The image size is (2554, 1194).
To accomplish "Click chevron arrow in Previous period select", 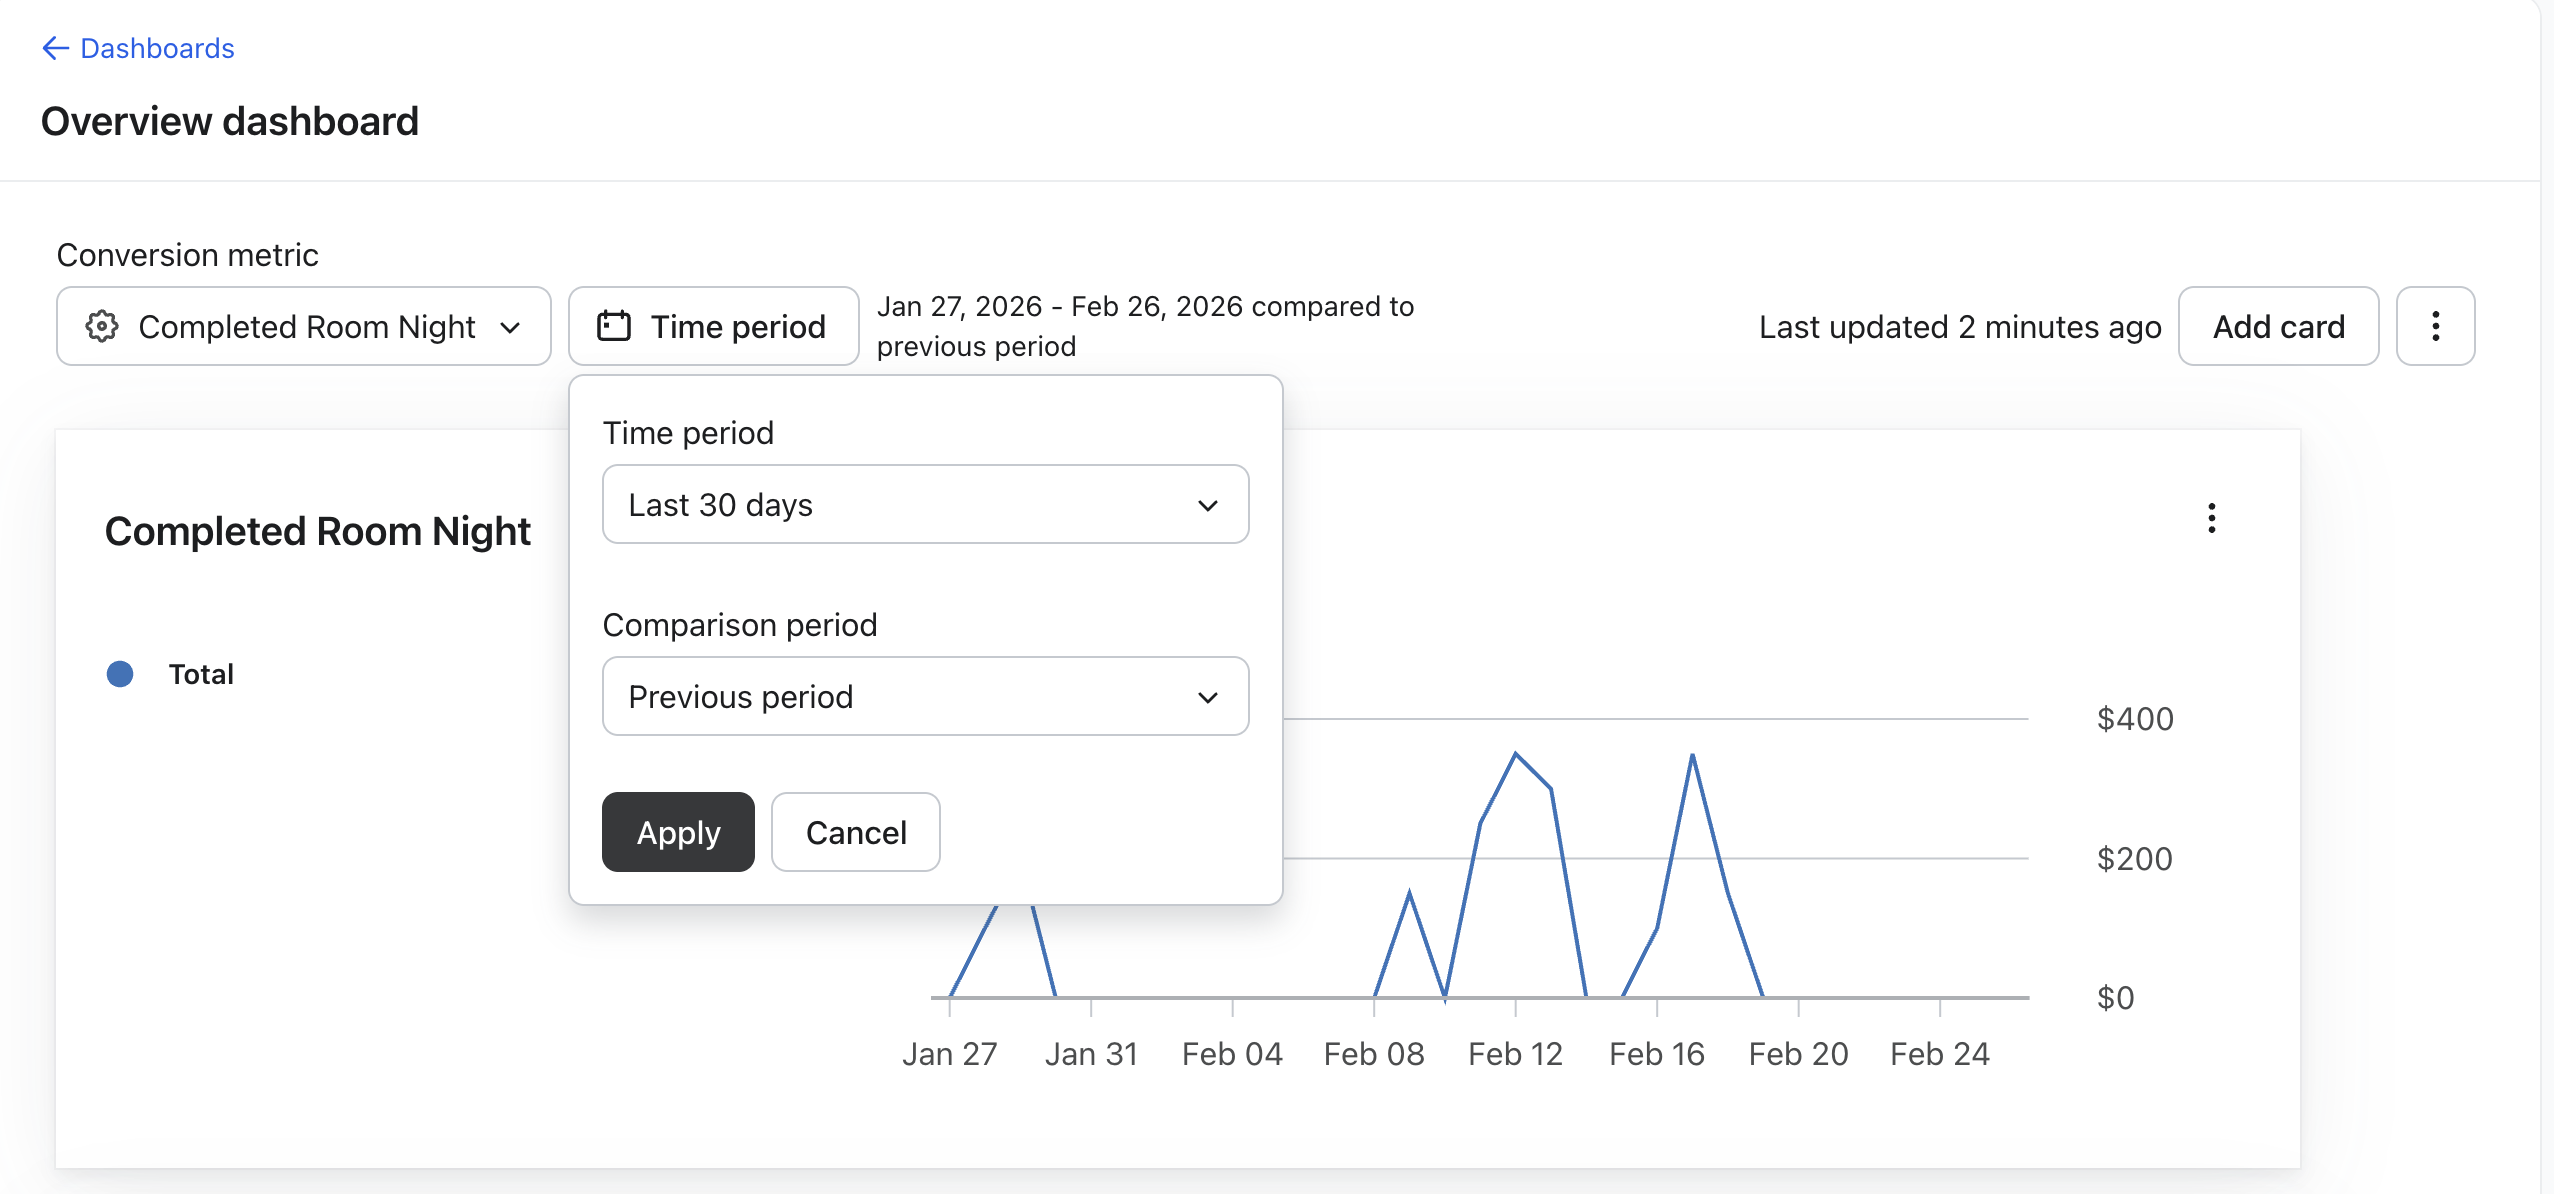I will 1207,697.
